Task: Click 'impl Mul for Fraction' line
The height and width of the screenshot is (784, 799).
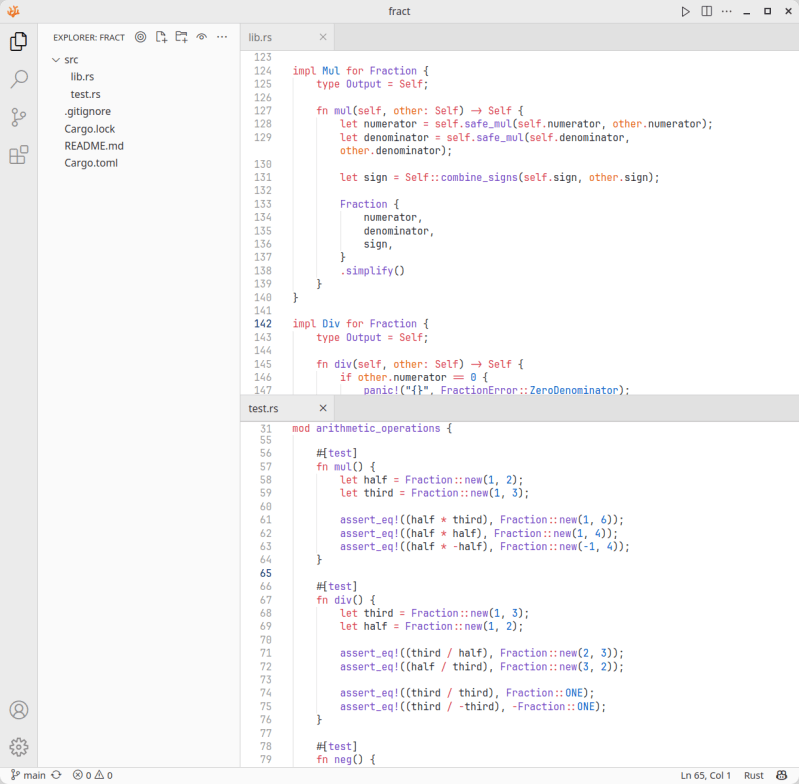Action: click(x=361, y=71)
